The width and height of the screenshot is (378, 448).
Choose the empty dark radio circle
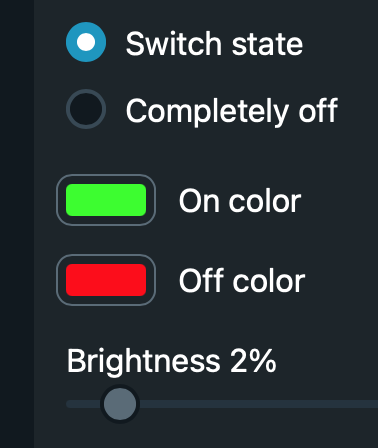point(86,109)
